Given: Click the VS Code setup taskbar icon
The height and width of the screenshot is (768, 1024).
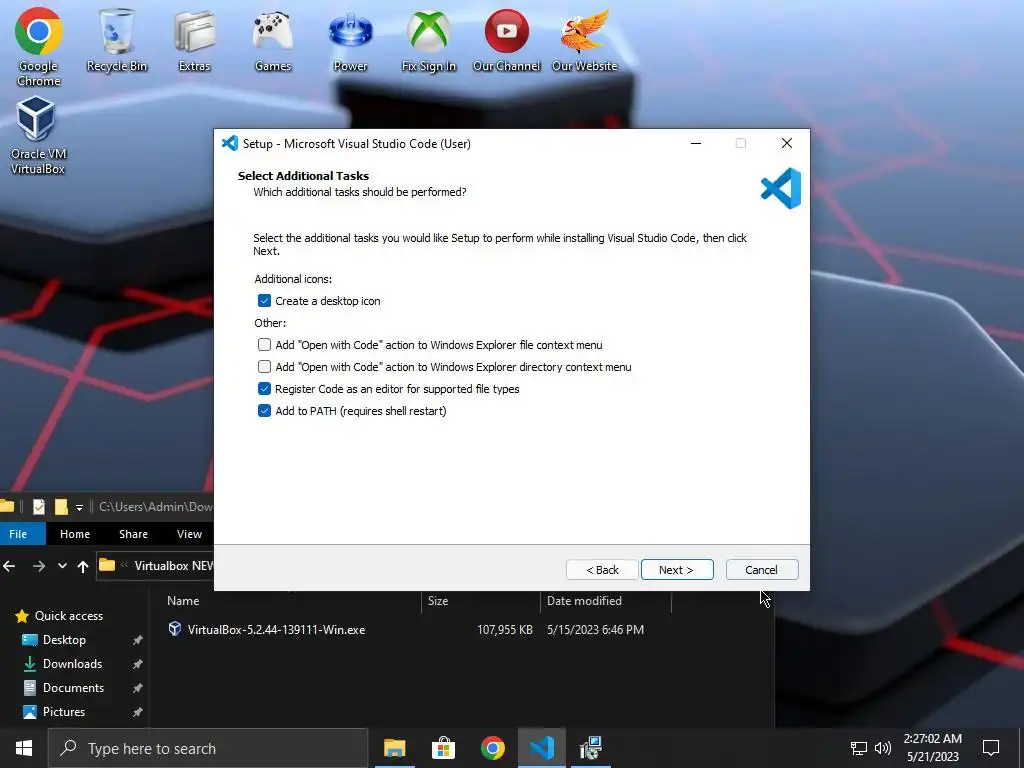Looking at the screenshot, I should pos(541,748).
